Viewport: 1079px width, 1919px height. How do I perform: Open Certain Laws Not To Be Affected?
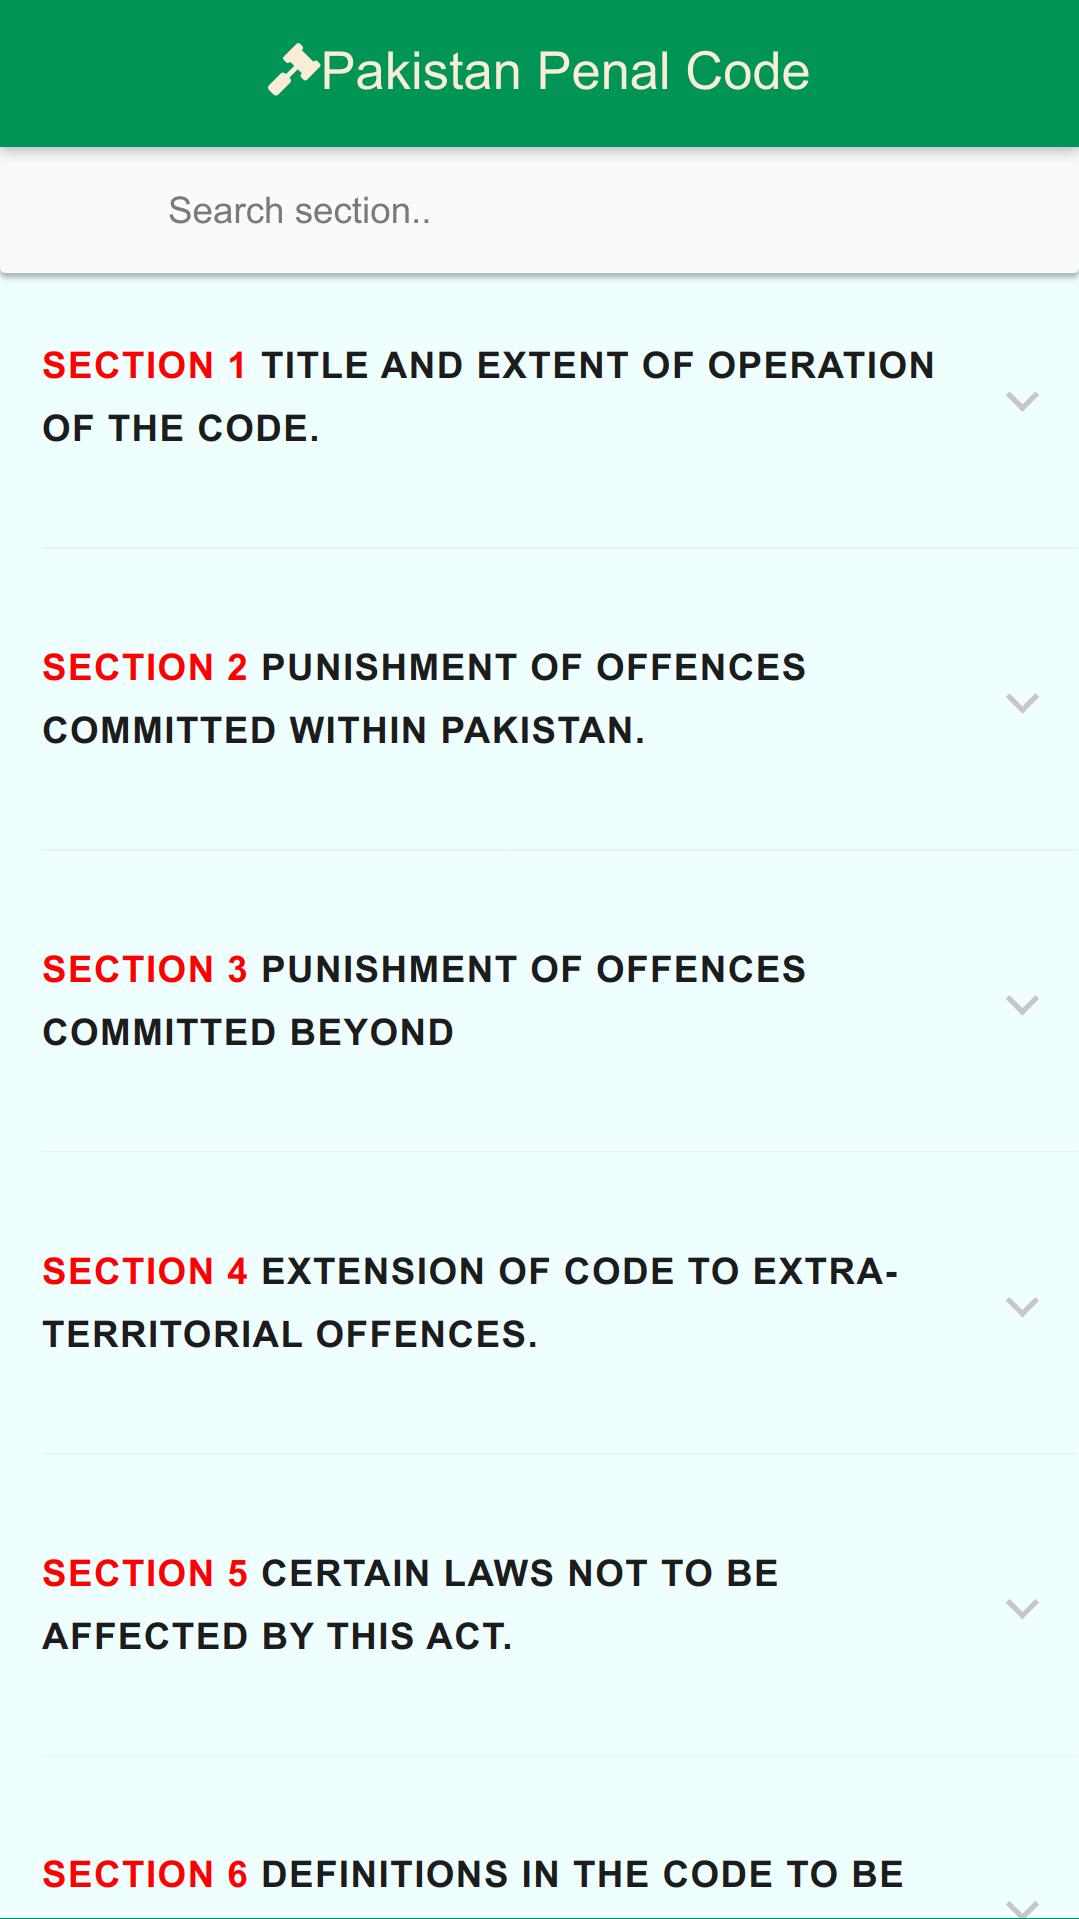coord(410,1605)
